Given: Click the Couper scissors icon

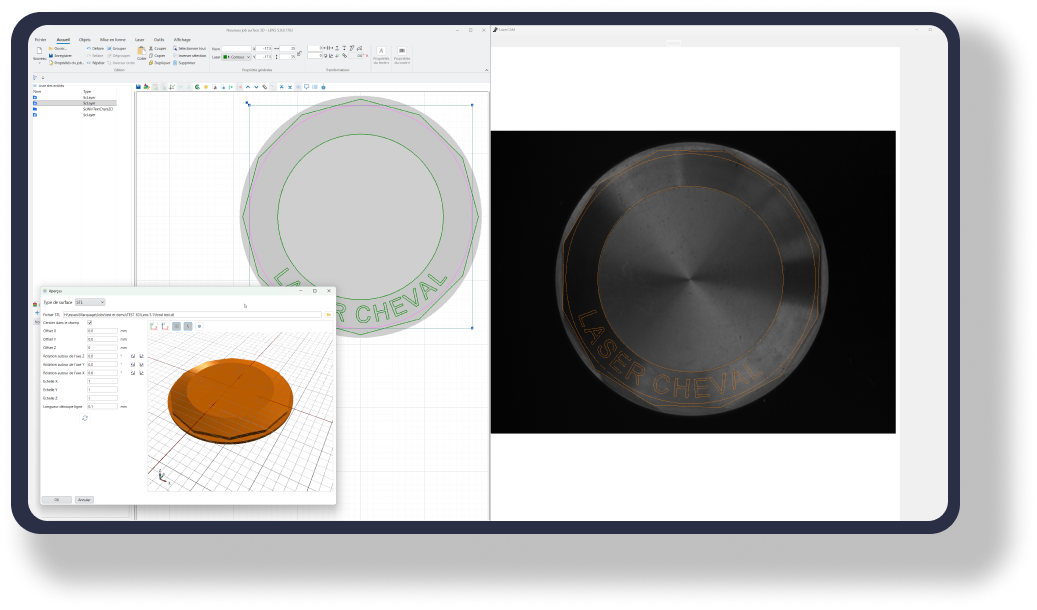Looking at the screenshot, I should tap(150, 48).
